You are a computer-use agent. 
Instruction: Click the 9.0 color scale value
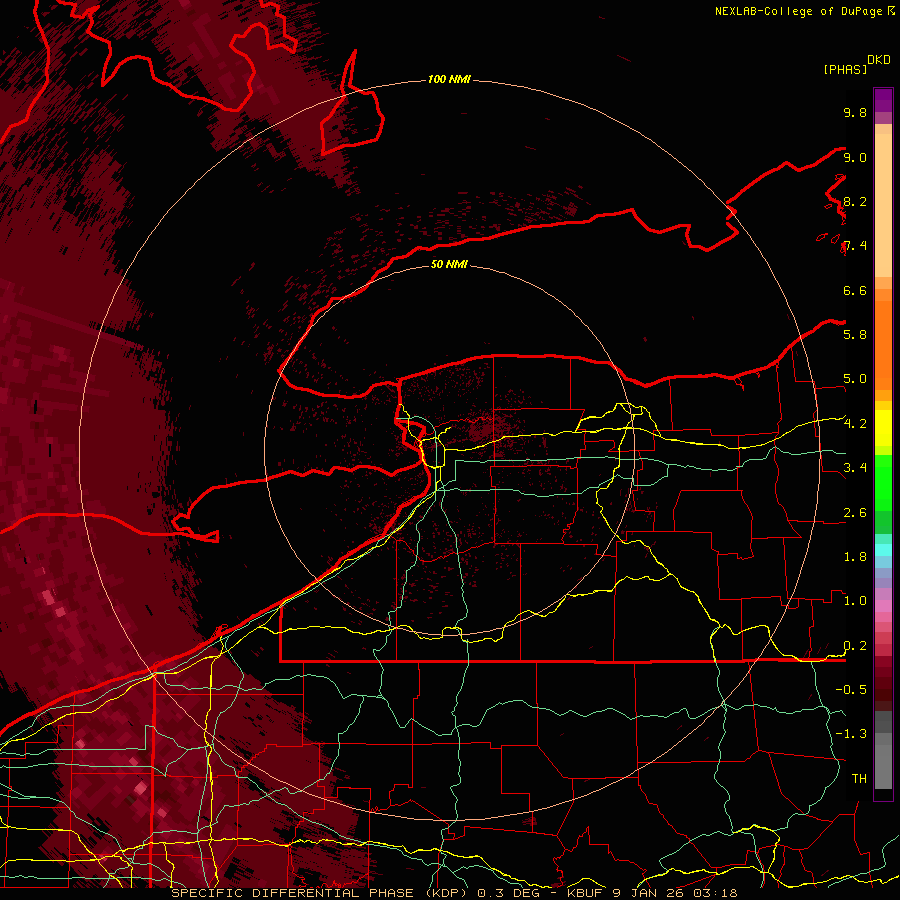(x=855, y=157)
